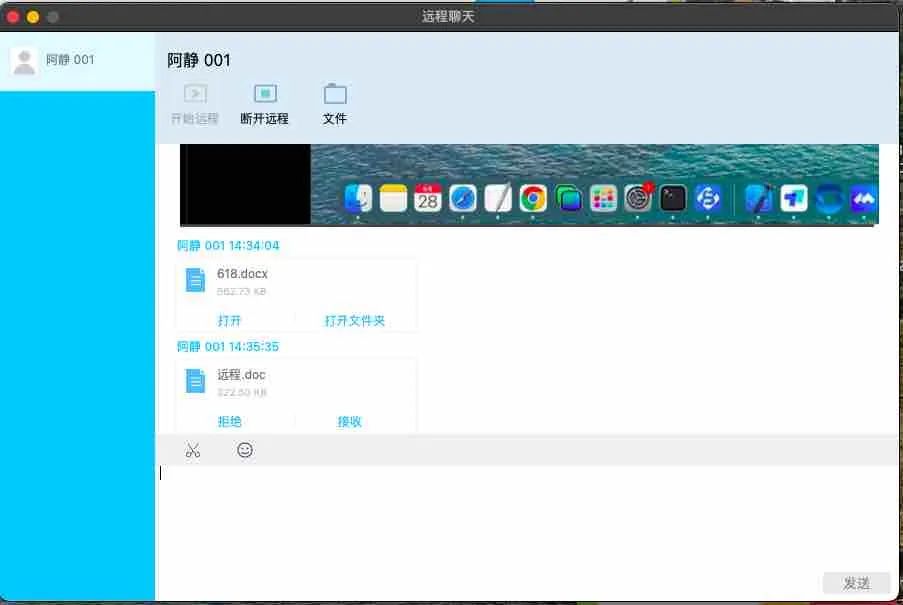Click the remote desktop screenshot thumbnail

(529, 185)
